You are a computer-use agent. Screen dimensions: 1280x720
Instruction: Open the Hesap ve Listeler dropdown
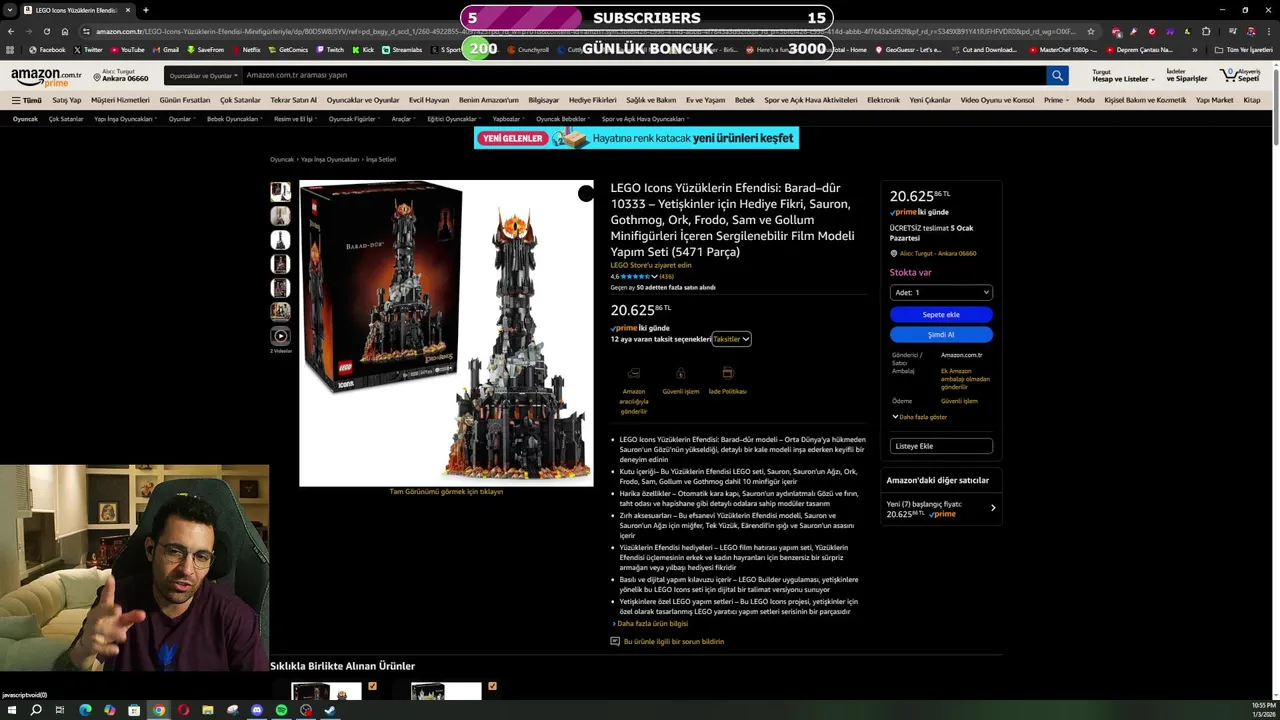1123,76
